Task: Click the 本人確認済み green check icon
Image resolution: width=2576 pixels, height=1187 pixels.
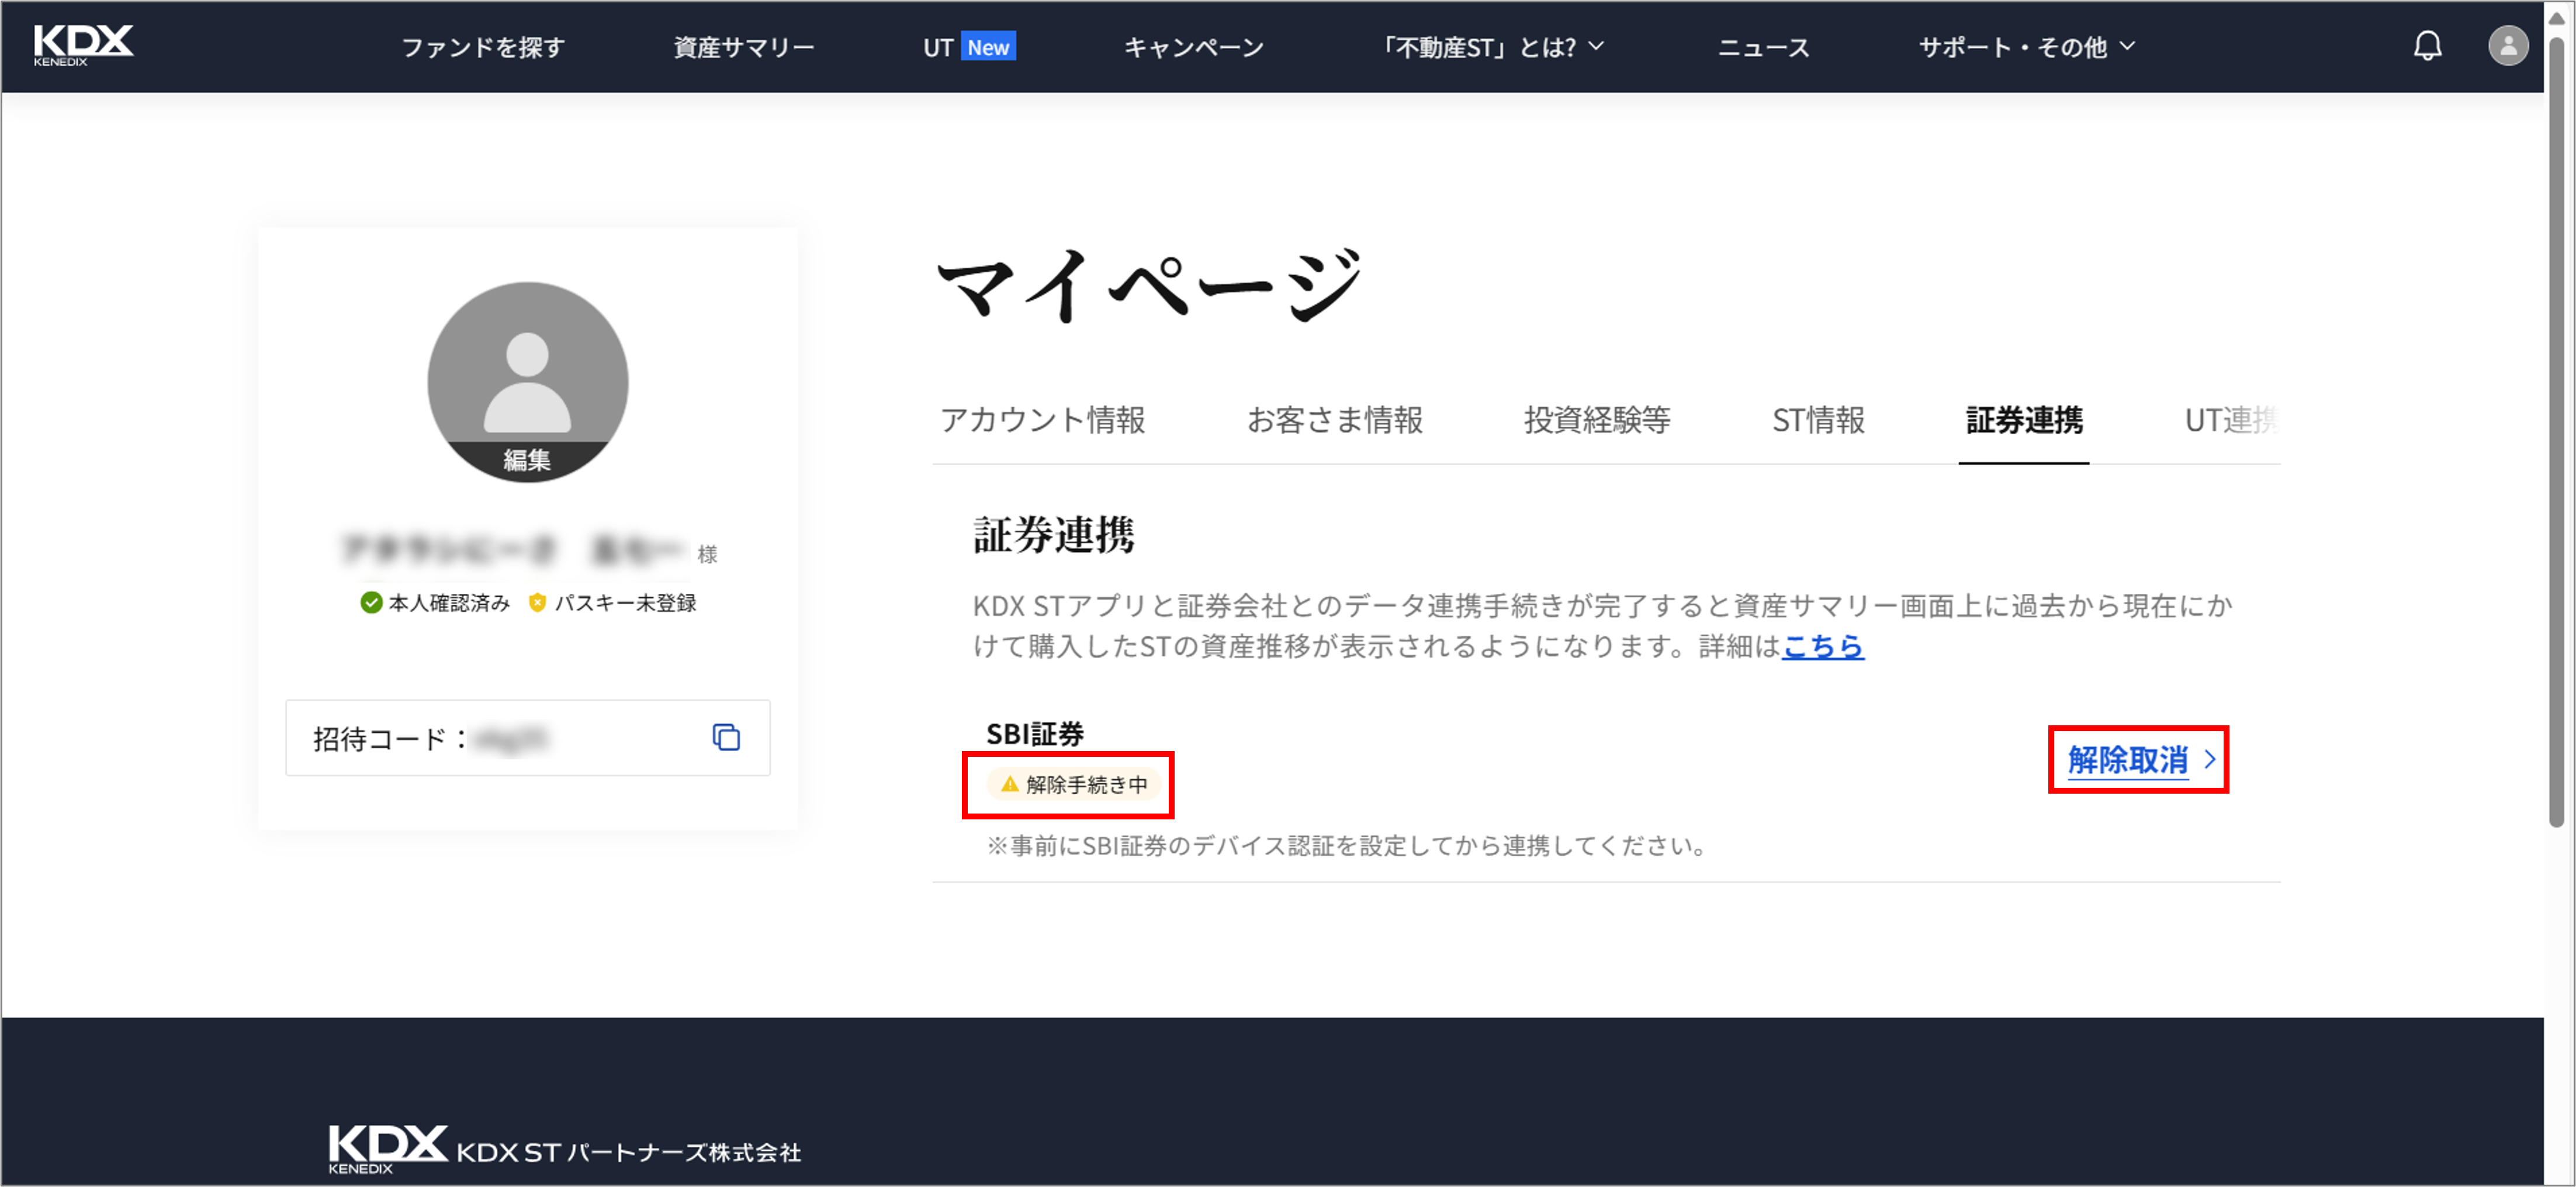Action: (371, 602)
